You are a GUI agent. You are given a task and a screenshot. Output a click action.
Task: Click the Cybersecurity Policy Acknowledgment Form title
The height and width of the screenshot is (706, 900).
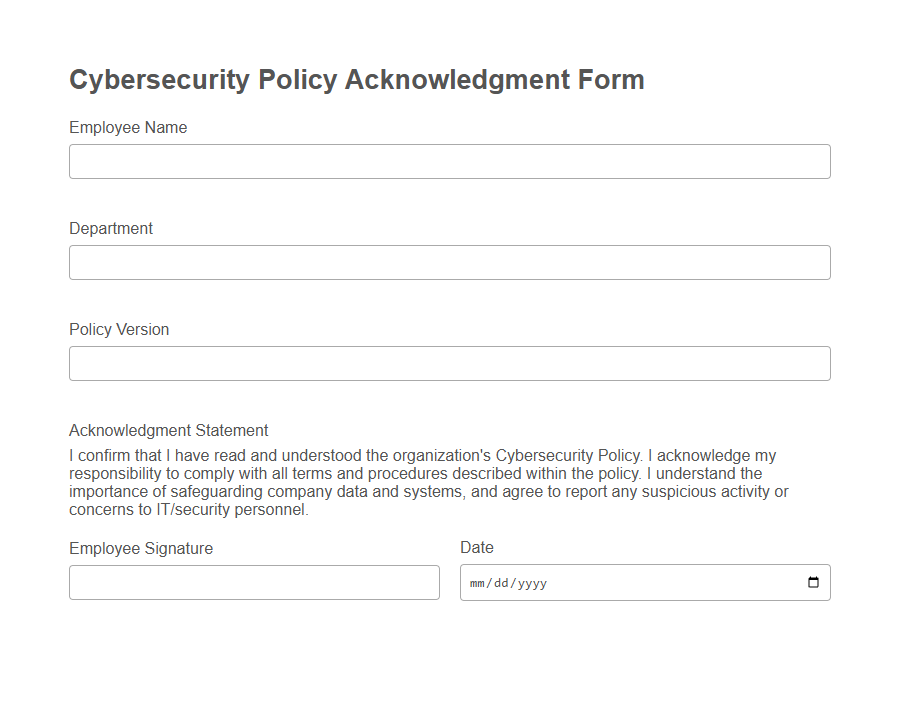[356, 79]
